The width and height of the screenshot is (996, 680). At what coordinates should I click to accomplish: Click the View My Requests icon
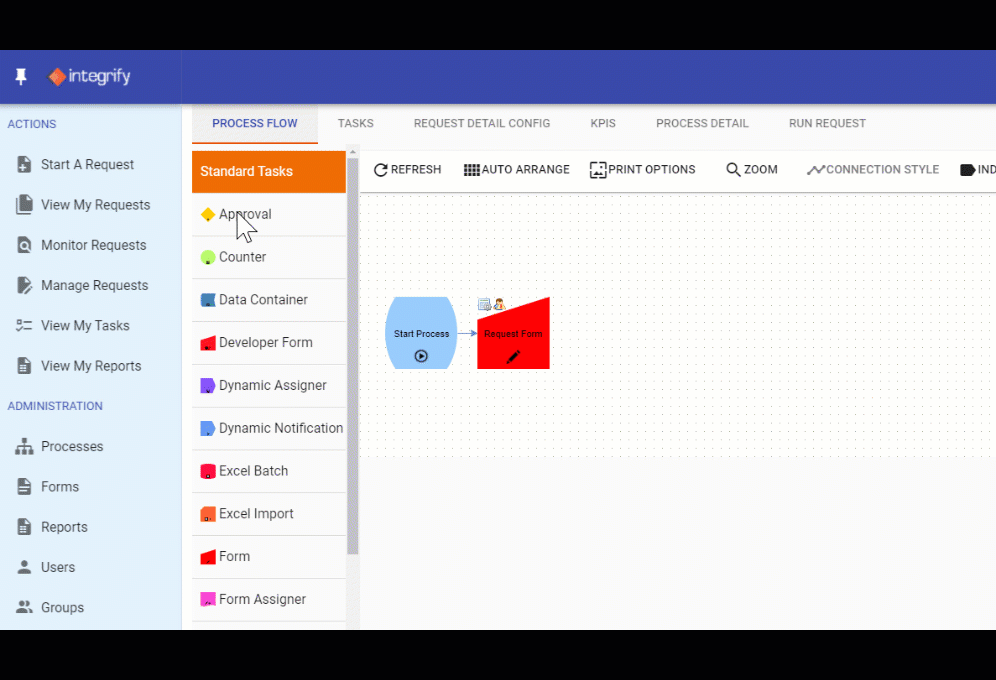(24, 204)
